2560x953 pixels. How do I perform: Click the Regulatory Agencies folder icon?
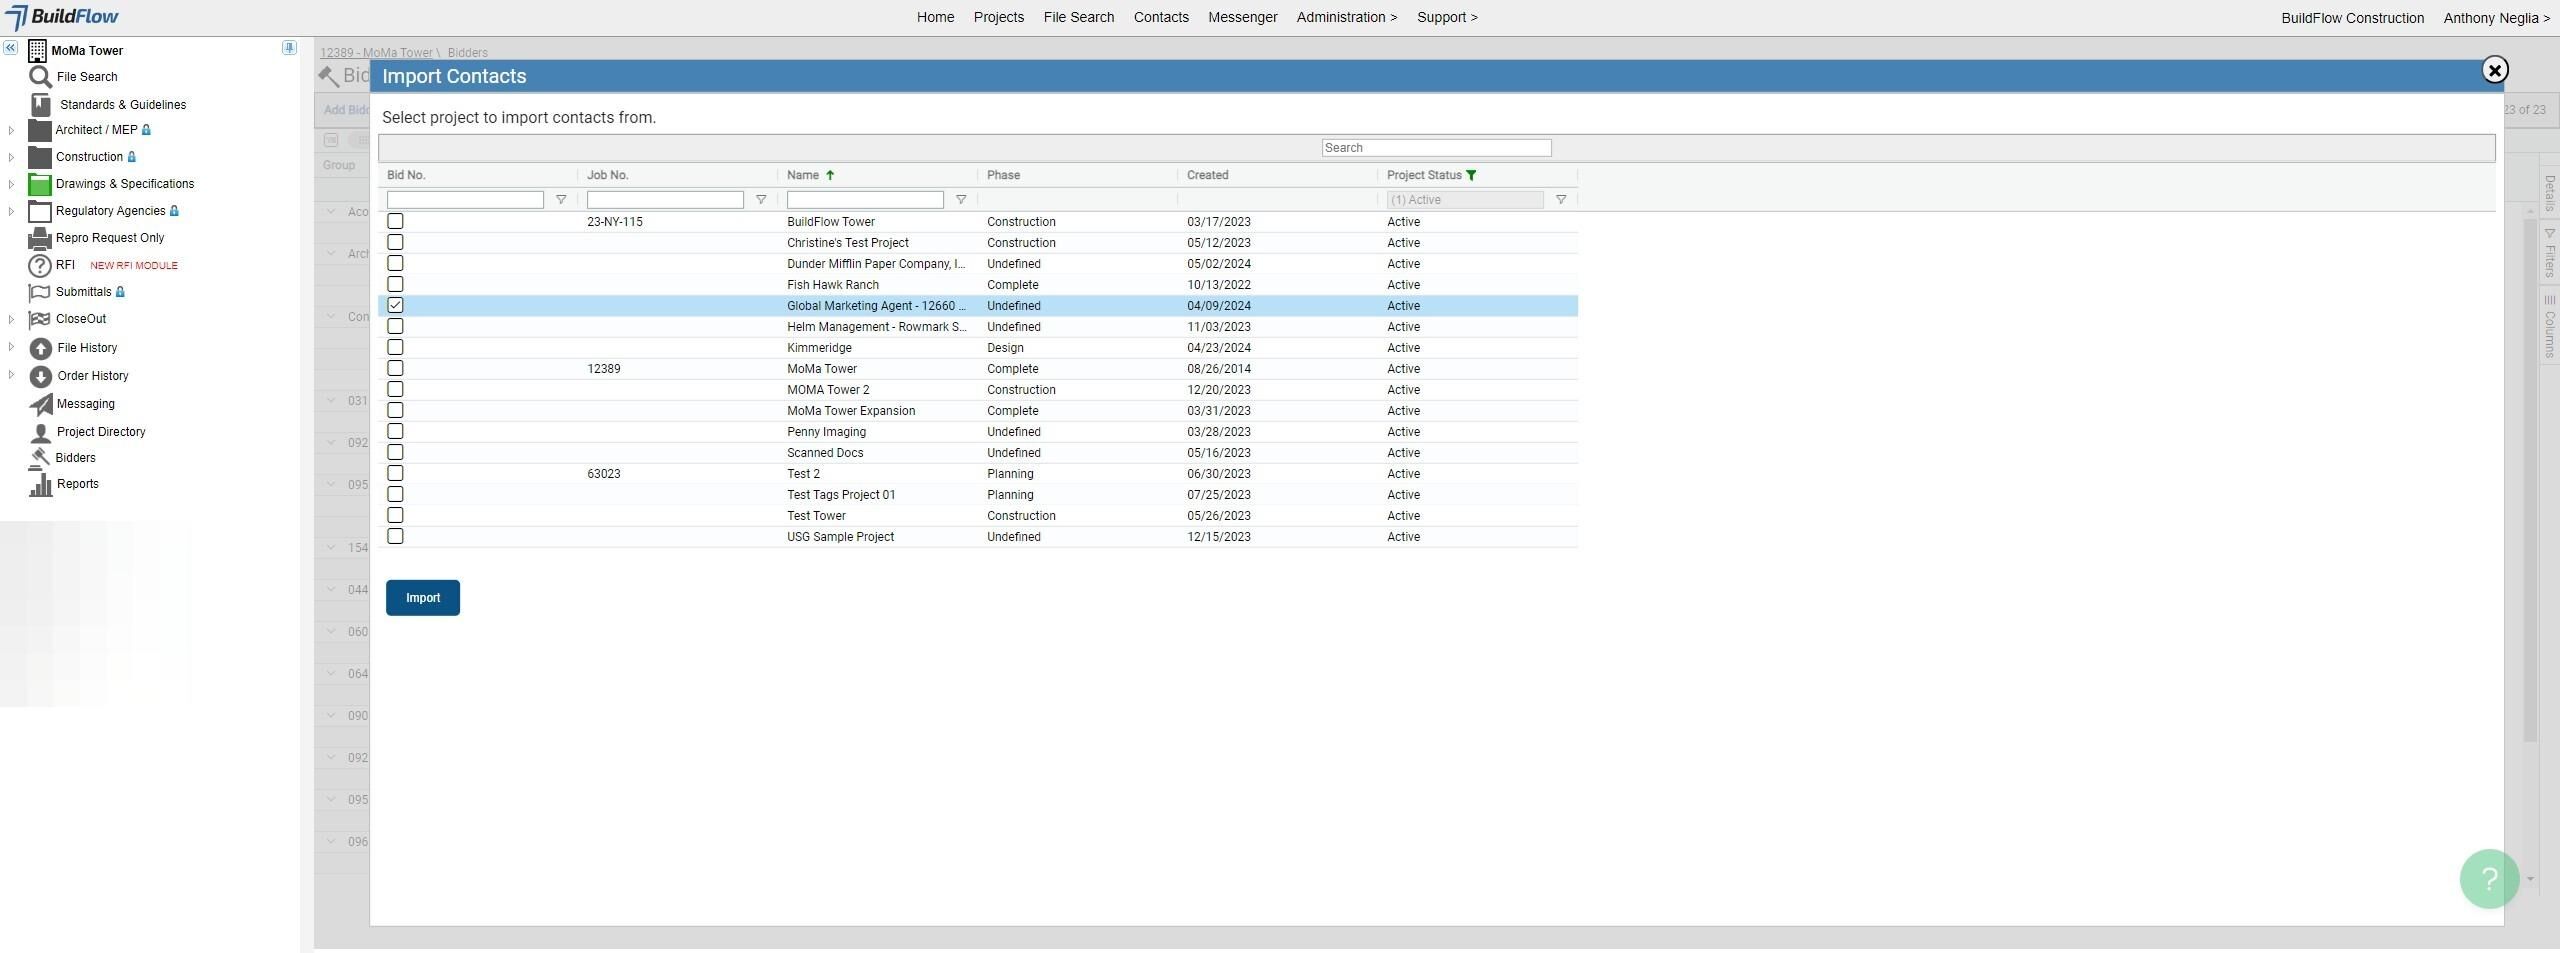39,211
